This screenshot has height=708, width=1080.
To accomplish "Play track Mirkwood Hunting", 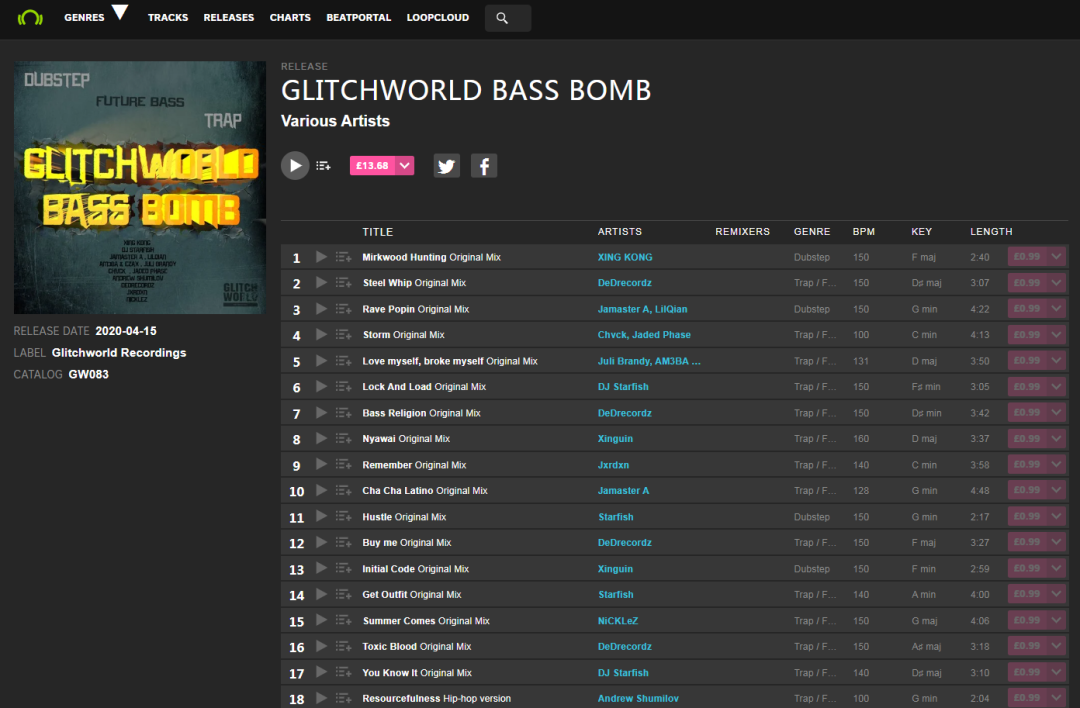I will (321, 257).
